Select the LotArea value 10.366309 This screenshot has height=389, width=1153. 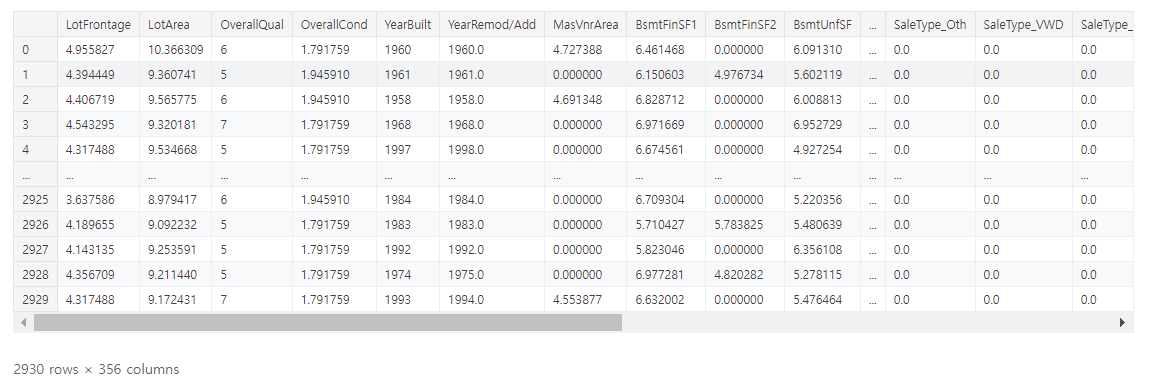[176, 50]
